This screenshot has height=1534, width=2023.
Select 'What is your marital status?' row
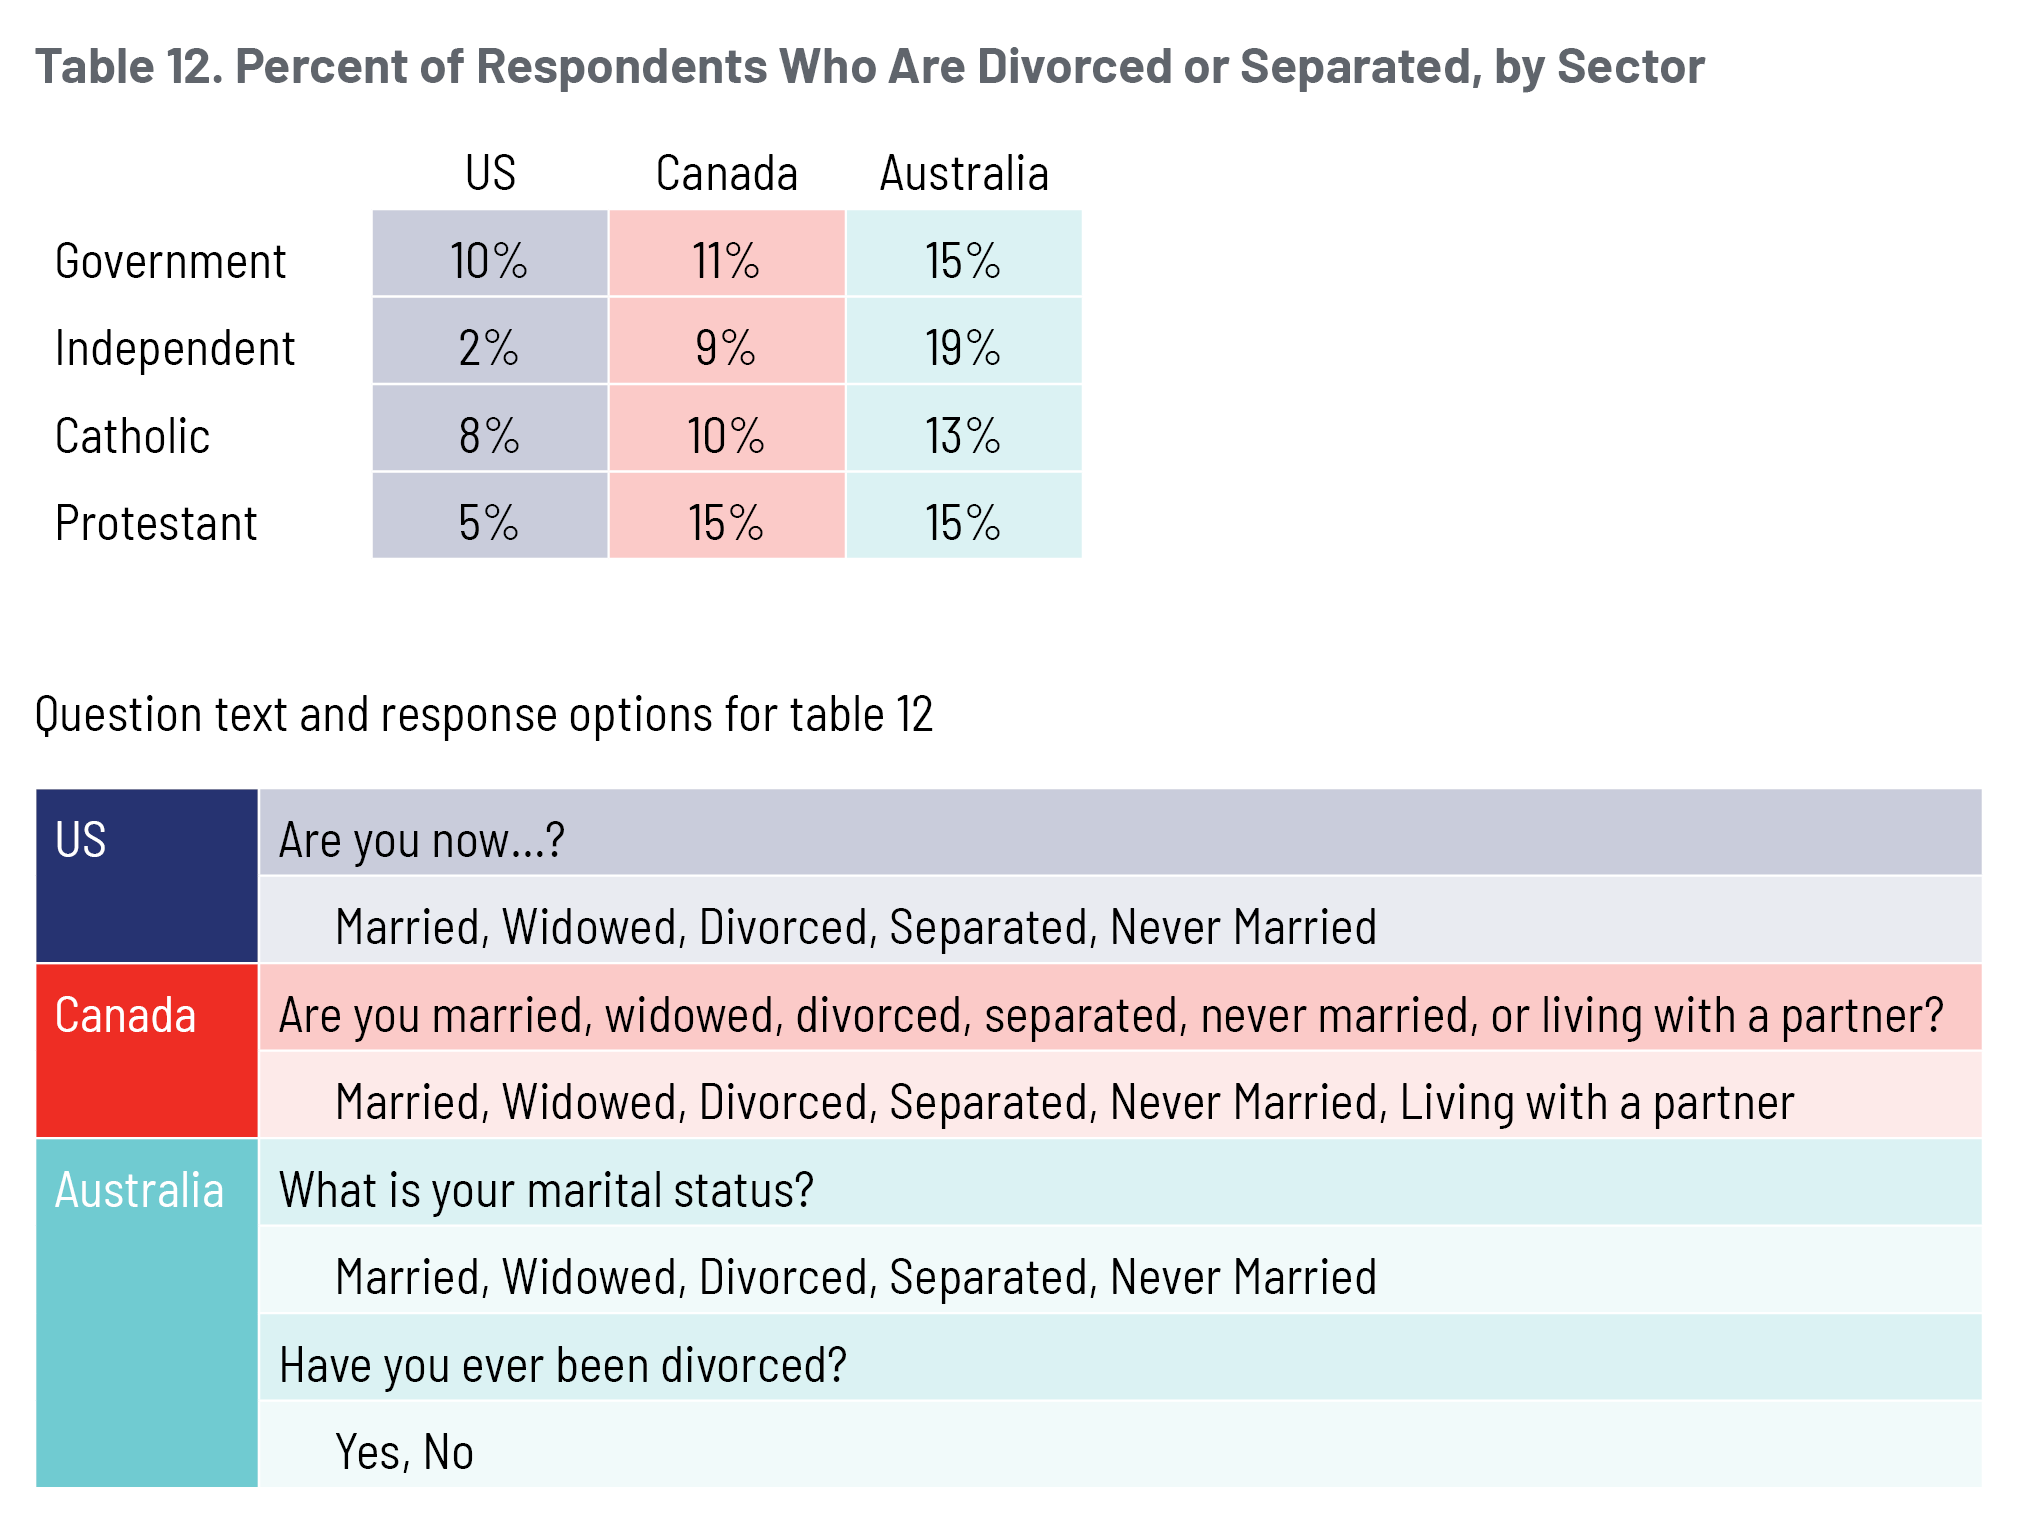pos(546,1191)
